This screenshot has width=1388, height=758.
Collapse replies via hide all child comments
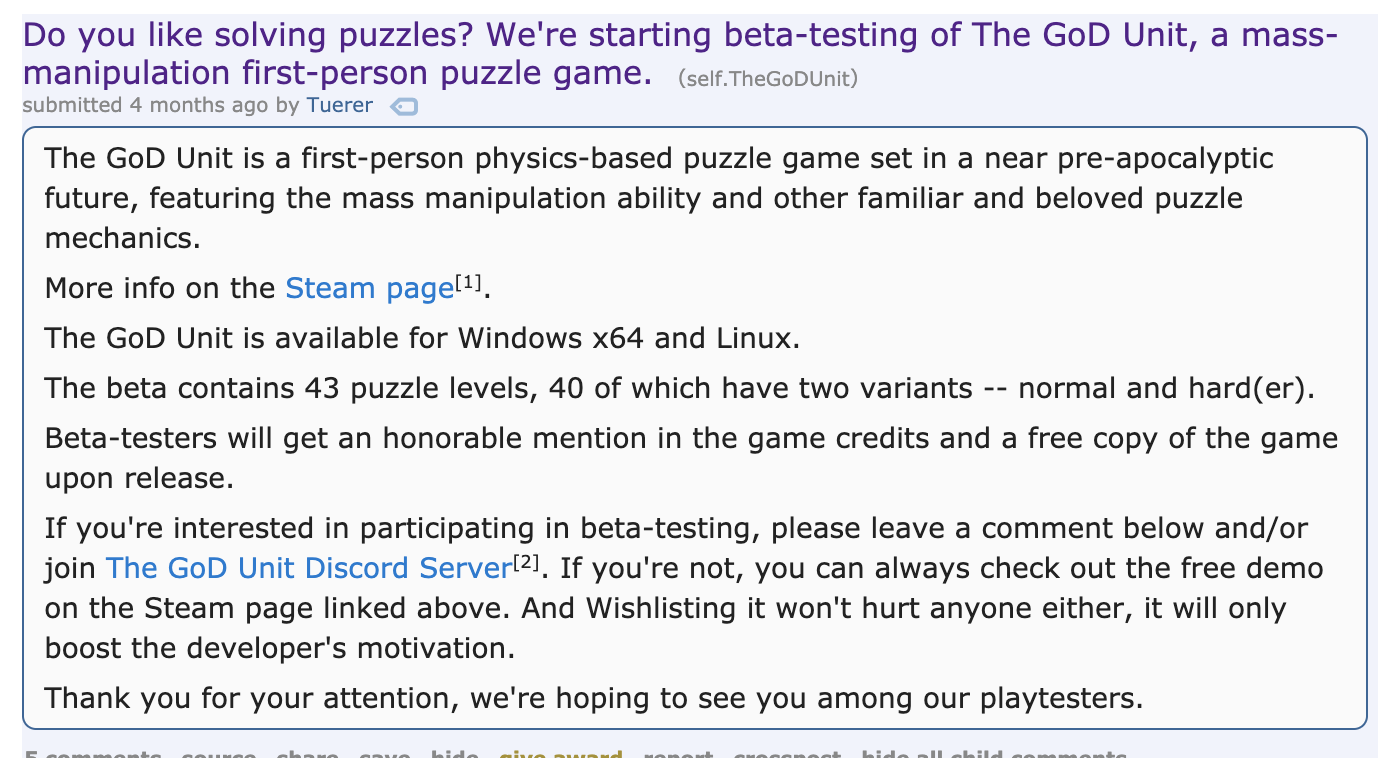pos(994,753)
